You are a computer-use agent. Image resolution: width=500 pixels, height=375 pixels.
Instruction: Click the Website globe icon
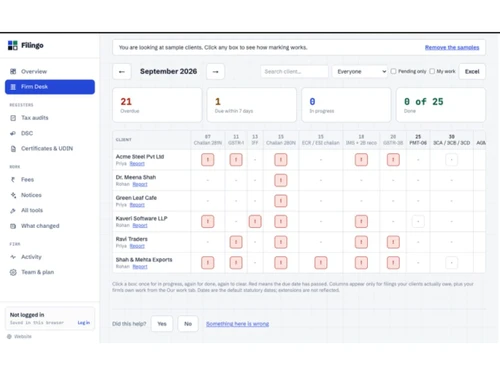click(x=9, y=337)
